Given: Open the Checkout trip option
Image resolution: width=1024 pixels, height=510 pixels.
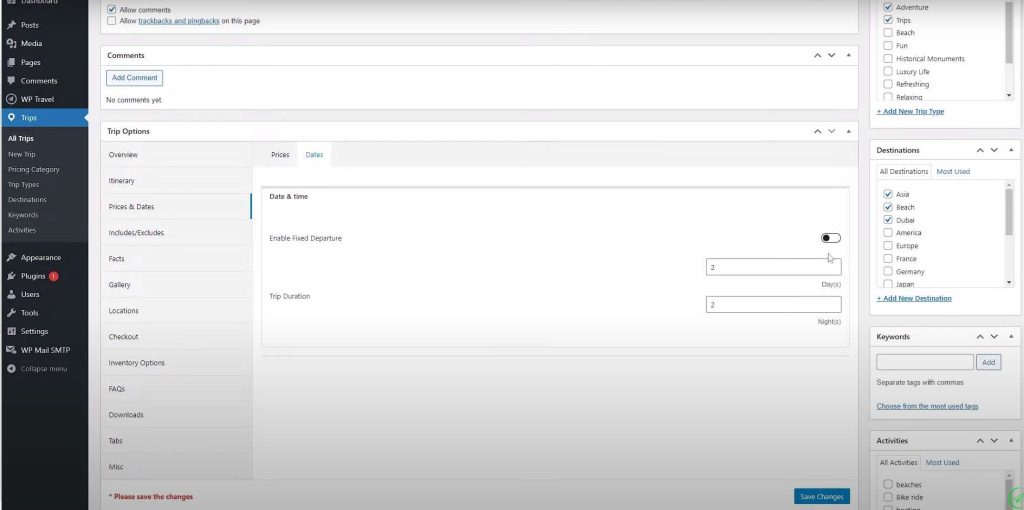Looking at the screenshot, I should pos(176,337).
